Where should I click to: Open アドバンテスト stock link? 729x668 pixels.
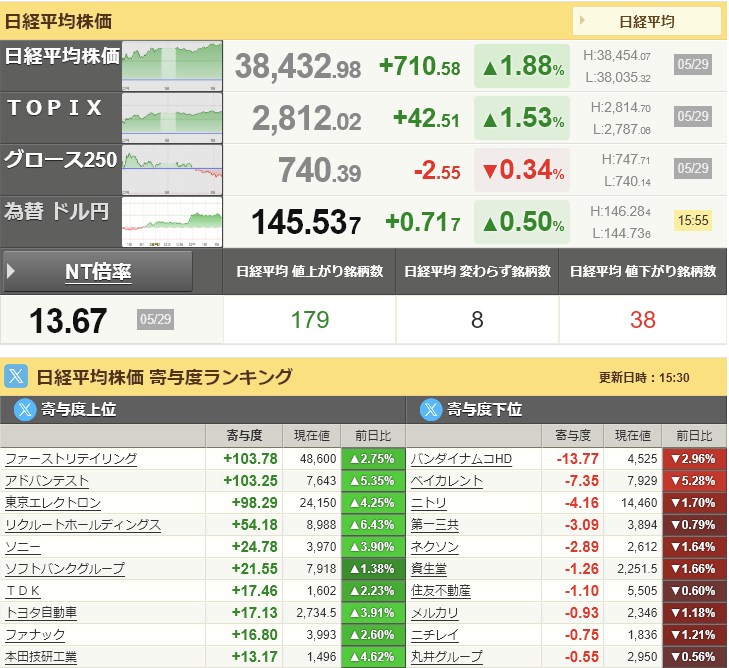(x=47, y=481)
